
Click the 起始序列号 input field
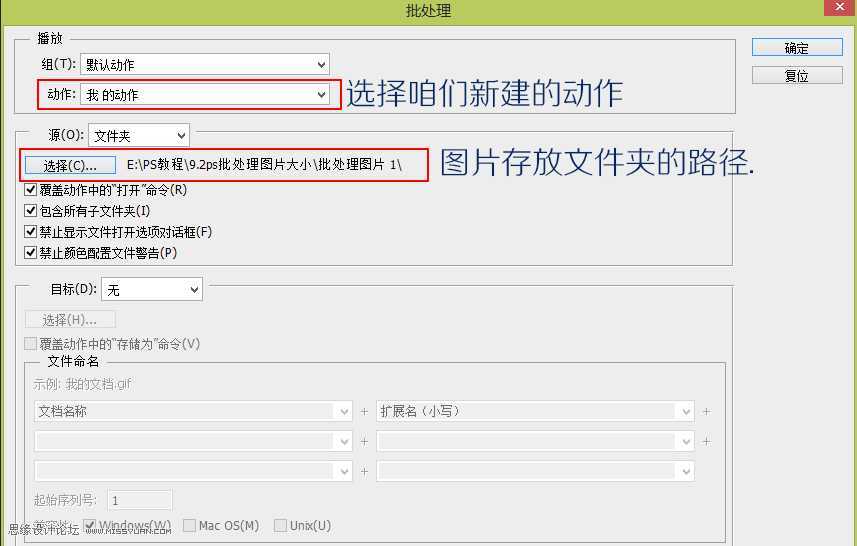[x=140, y=500]
